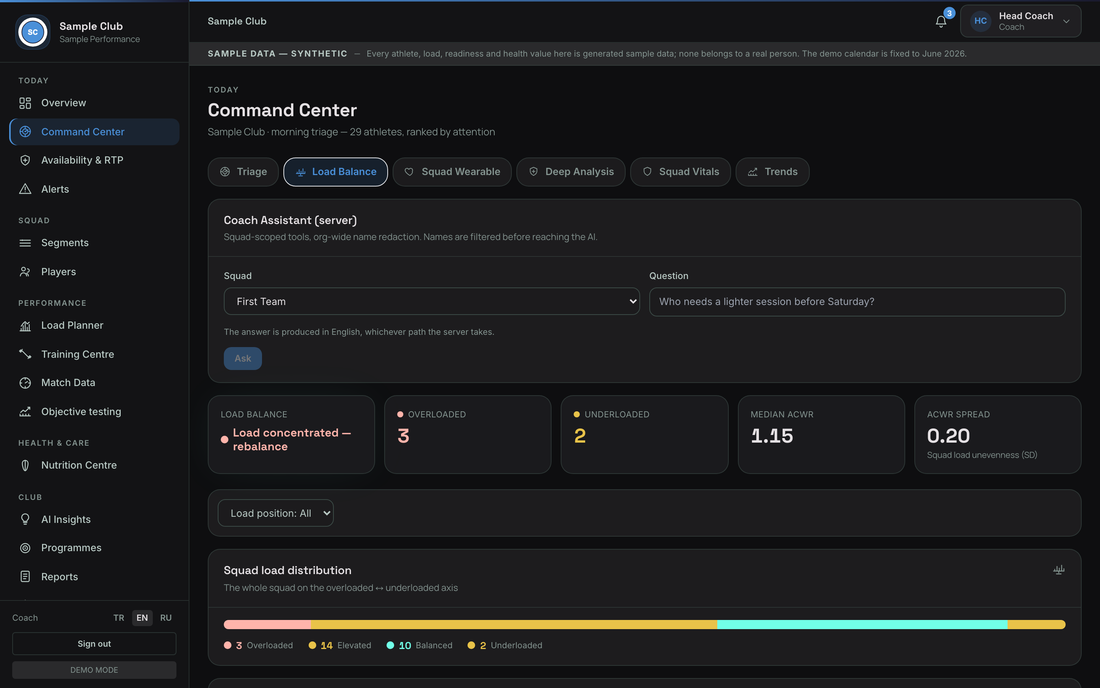
Task: Click the Players people icon
Action: pos(25,271)
